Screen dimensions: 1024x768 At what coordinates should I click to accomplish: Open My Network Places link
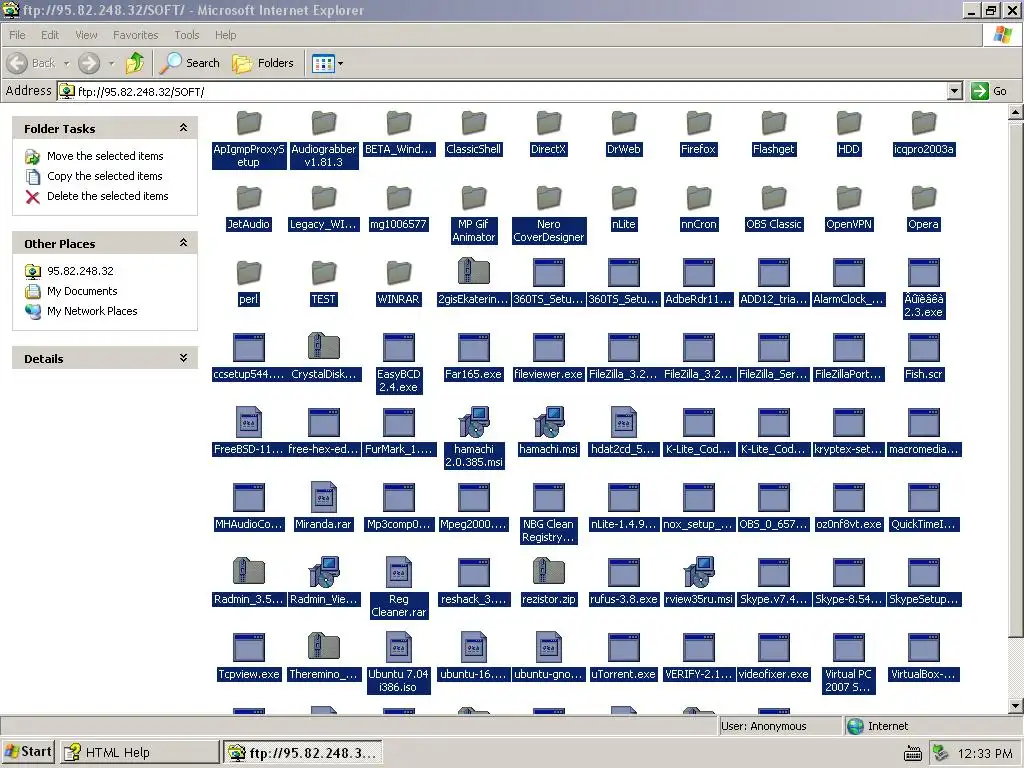pos(92,312)
